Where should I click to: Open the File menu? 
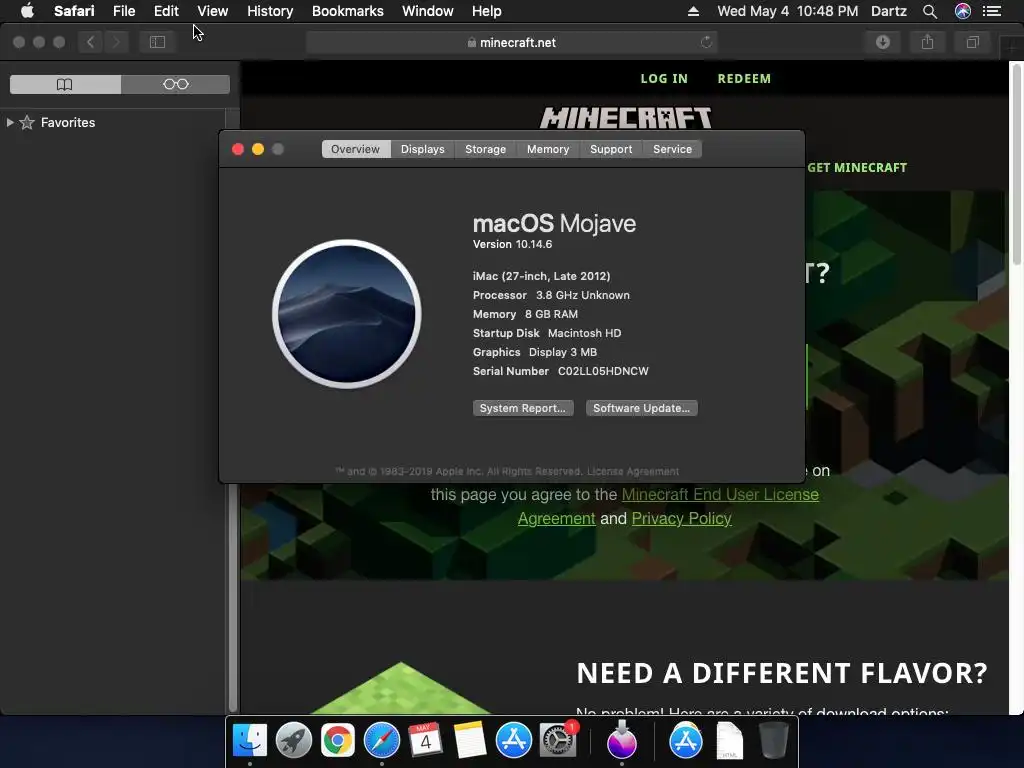coord(123,11)
